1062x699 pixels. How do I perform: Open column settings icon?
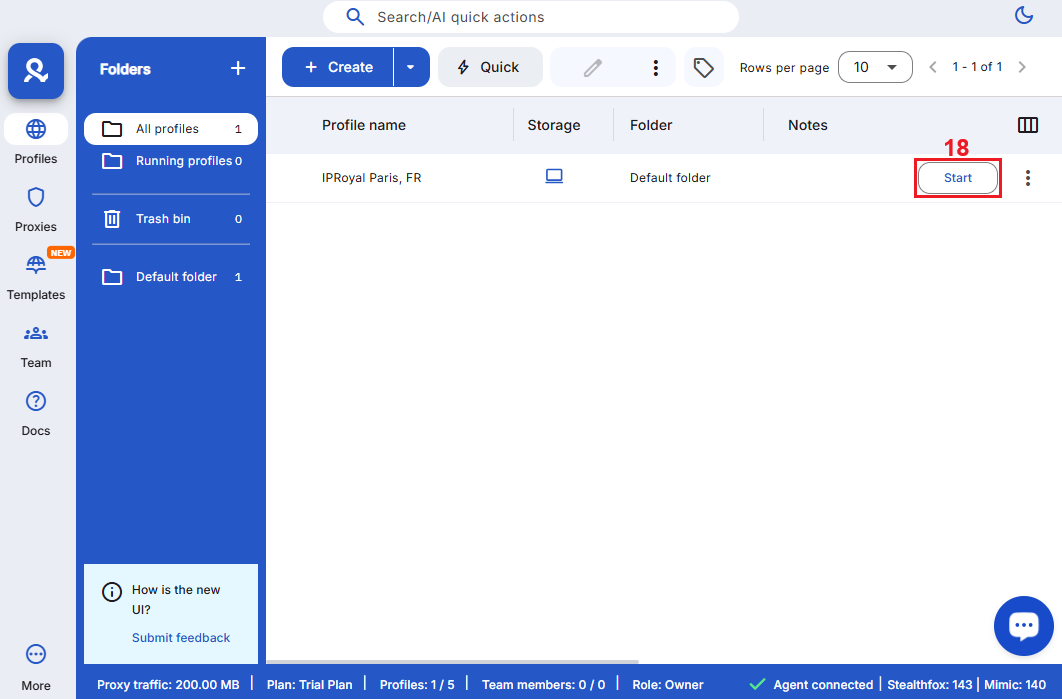pos(1027,125)
